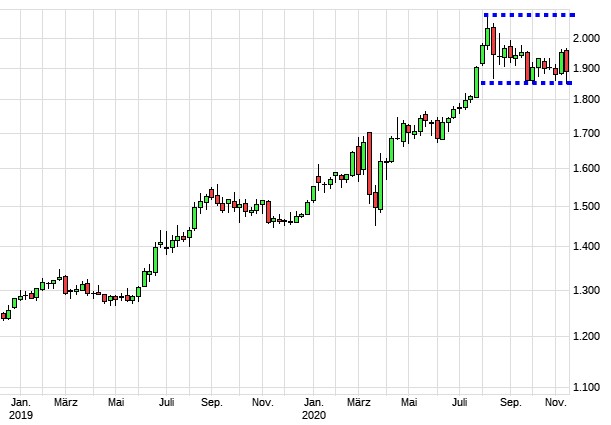Image resolution: width=611 pixels, height=425 pixels.
Task: Click the tall red candle in March 2020
Action: click(369, 163)
